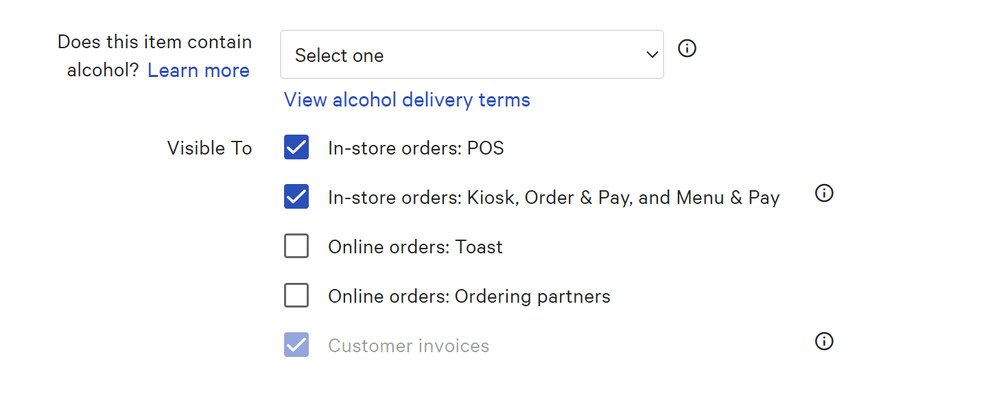Click the 'Online orders: Toast' label text
This screenshot has width=999, height=401.
[415, 247]
